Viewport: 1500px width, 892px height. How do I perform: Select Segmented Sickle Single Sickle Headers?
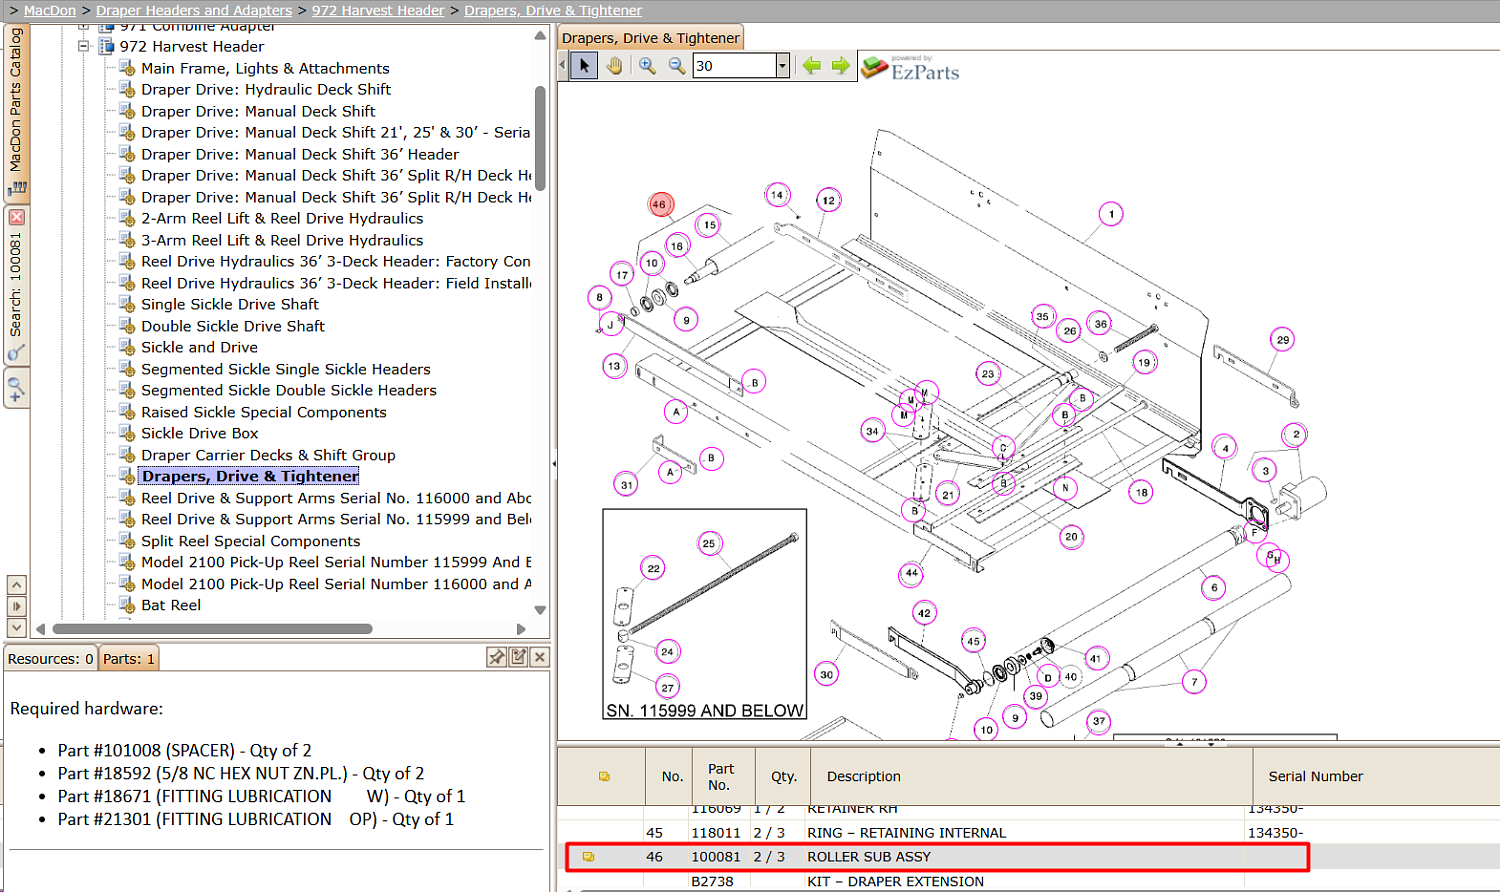(x=286, y=369)
